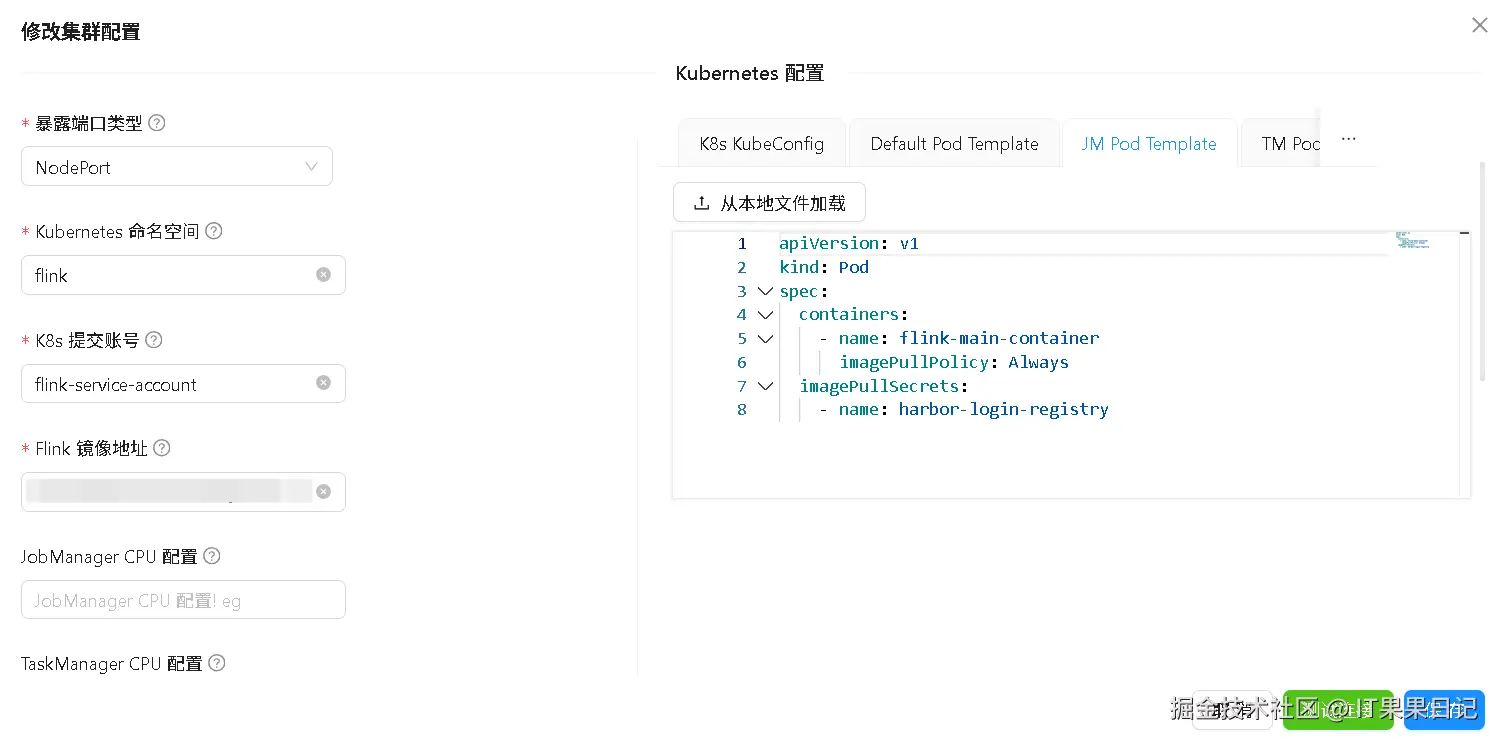Viewport: 1500px width, 744px height.
Task: Switch to the K8s KubeConfig tab
Action: tap(762, 144)
